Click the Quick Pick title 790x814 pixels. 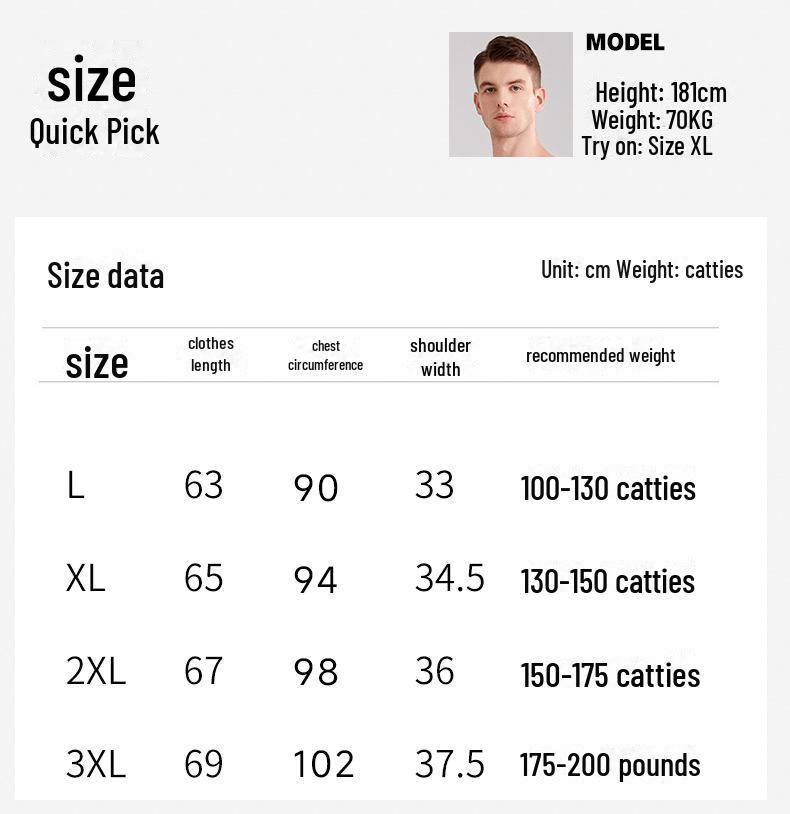coord(94,132)
